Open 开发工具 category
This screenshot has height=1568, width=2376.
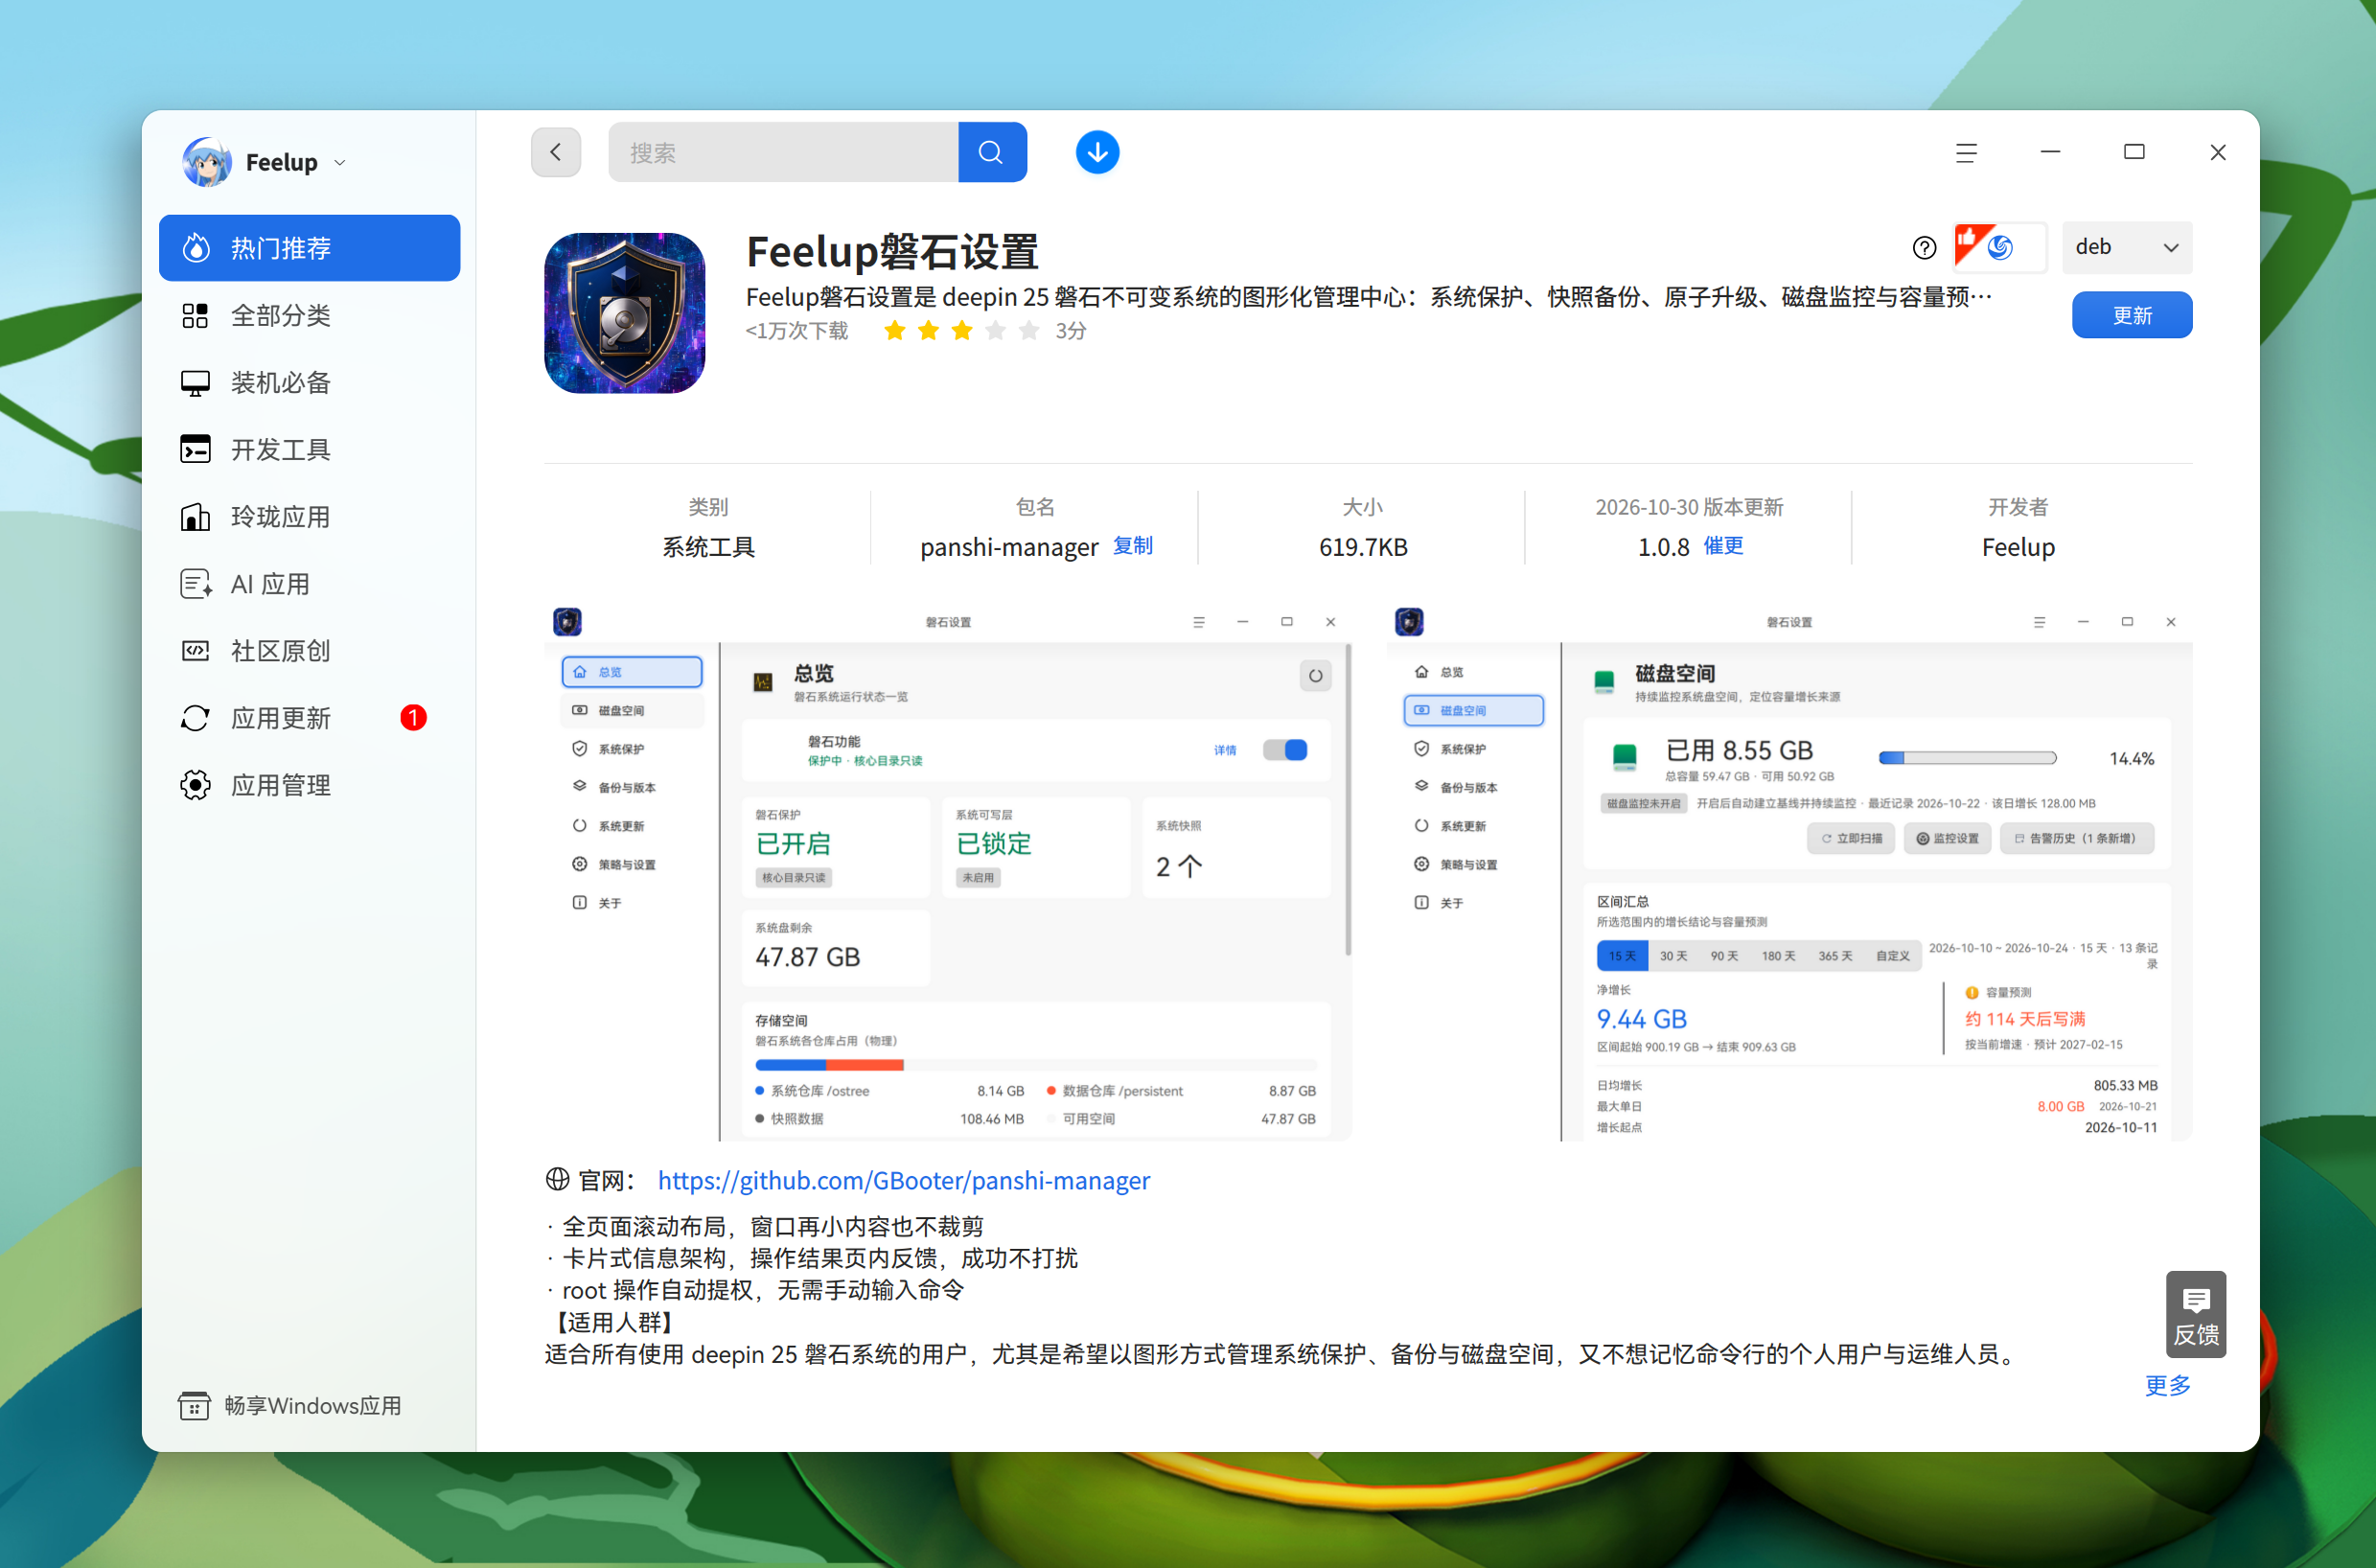[x=309, y=449]
